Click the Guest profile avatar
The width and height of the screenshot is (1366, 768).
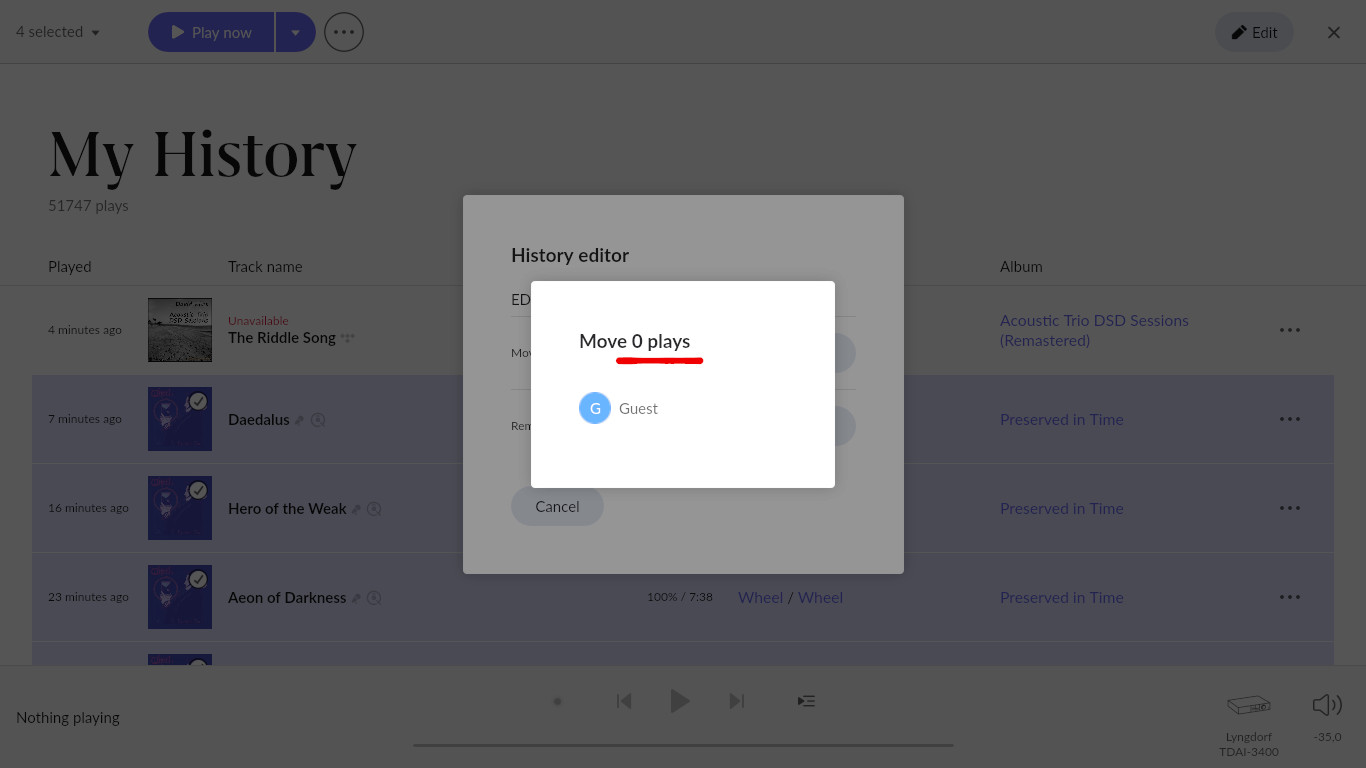[595, 408]
